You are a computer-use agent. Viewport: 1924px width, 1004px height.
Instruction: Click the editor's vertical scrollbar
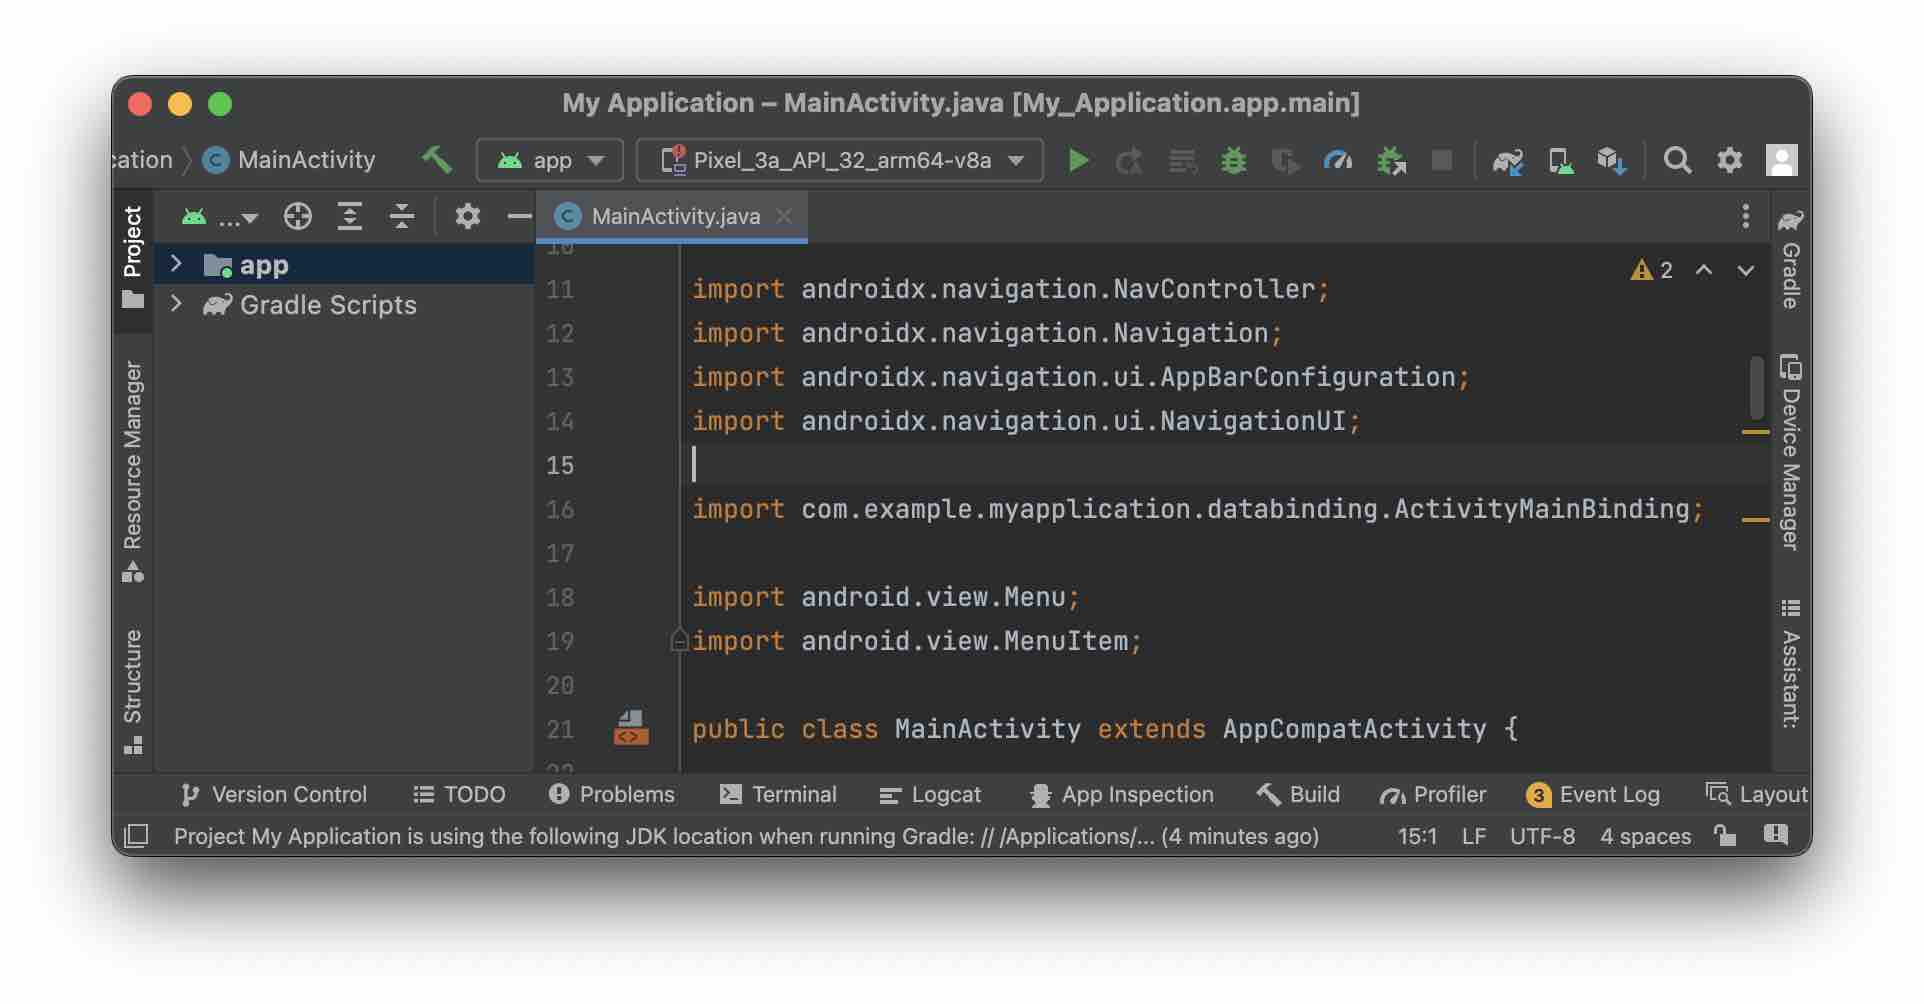pos(1757,390)
